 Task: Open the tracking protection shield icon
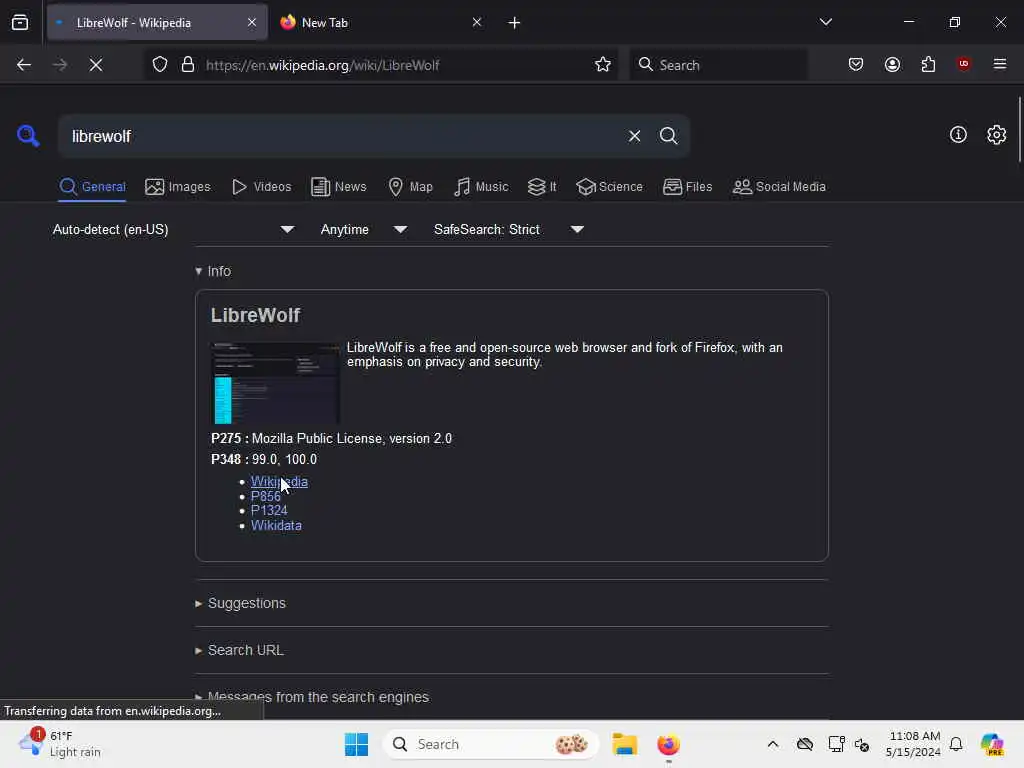pyautogui.click(x=160, y=65)
